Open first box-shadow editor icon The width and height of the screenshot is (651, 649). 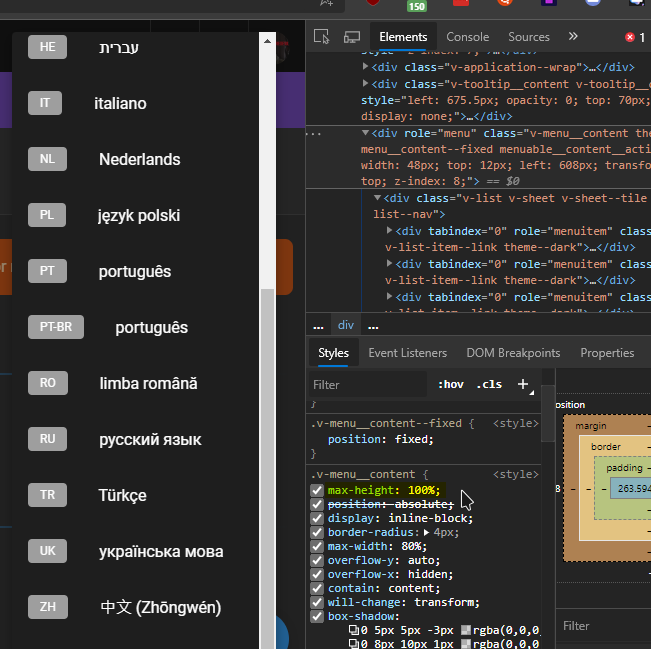354,630
